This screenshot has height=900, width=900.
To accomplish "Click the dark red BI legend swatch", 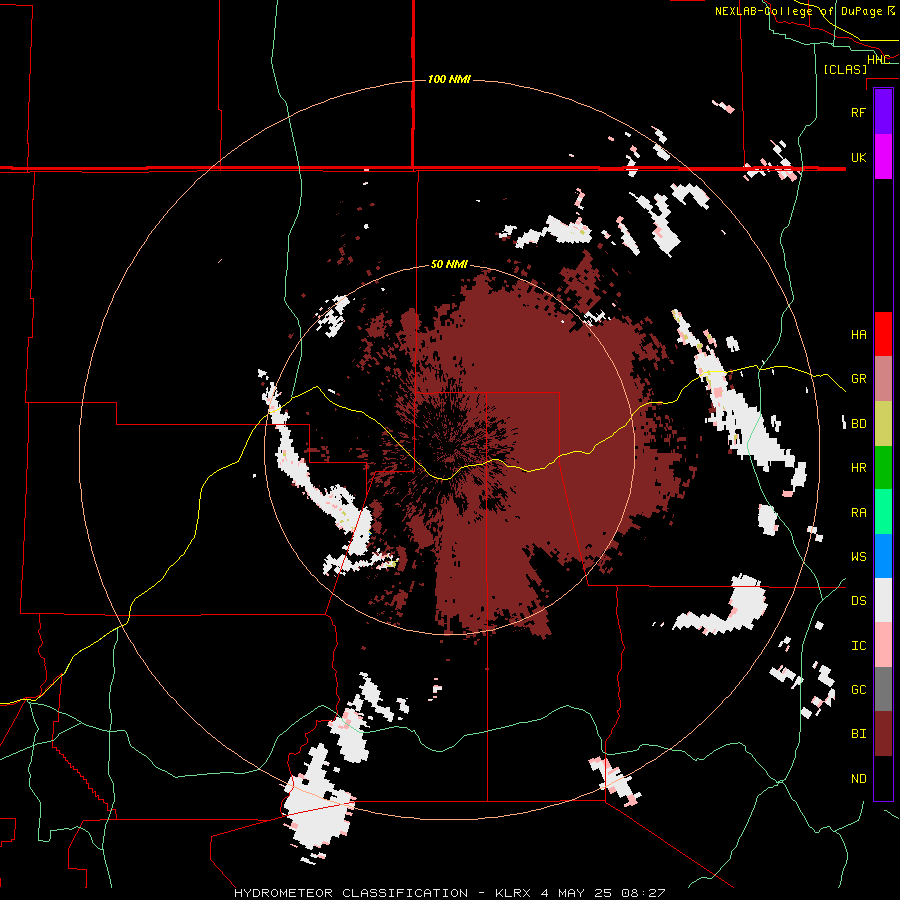I will pyautogui.click(x=883, y=734).
